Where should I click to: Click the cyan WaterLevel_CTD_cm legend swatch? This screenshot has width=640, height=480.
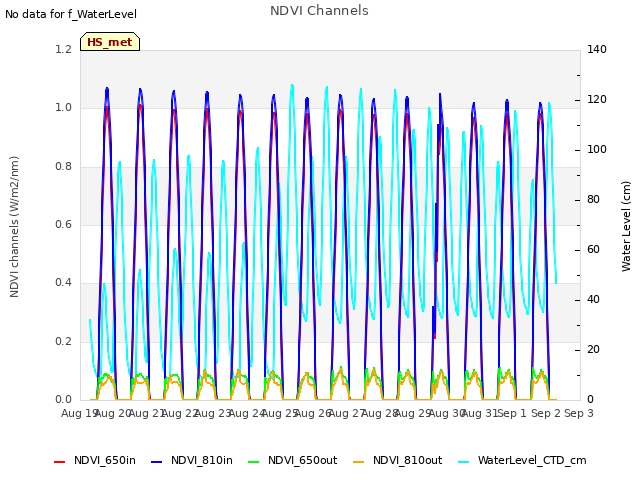[464, 462]
